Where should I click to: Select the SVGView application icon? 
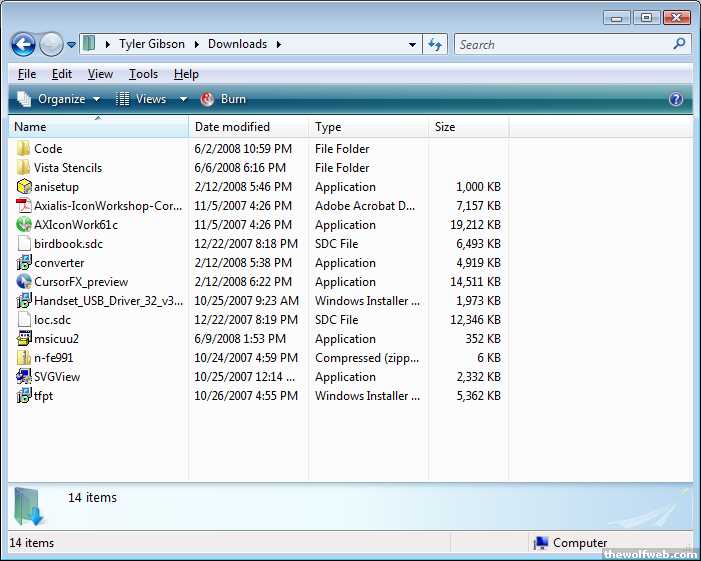coord(24,377)
